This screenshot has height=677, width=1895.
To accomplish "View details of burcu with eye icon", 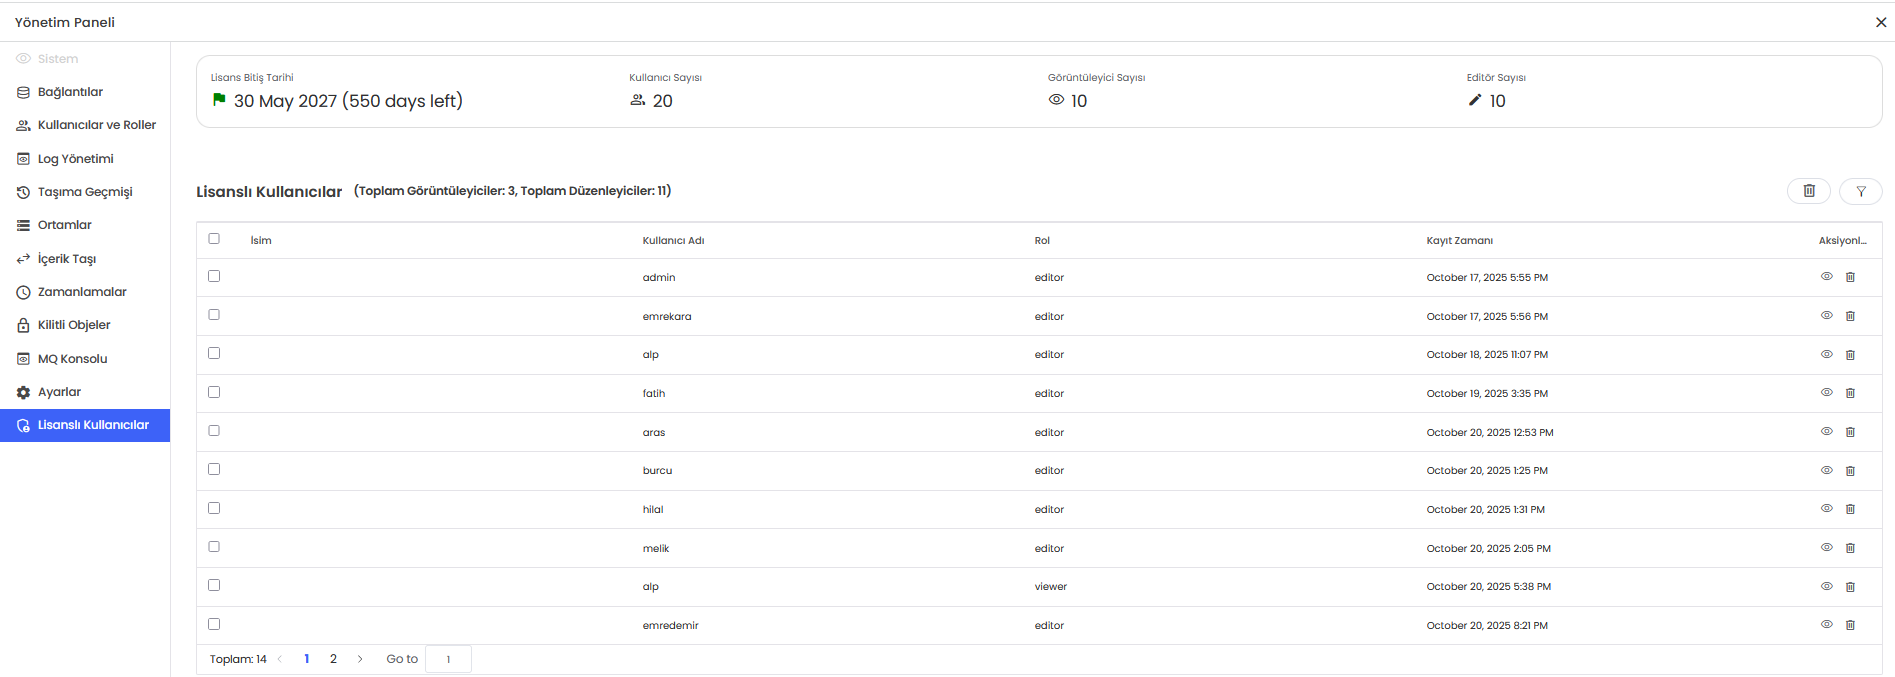I will tap(1826, 470).
